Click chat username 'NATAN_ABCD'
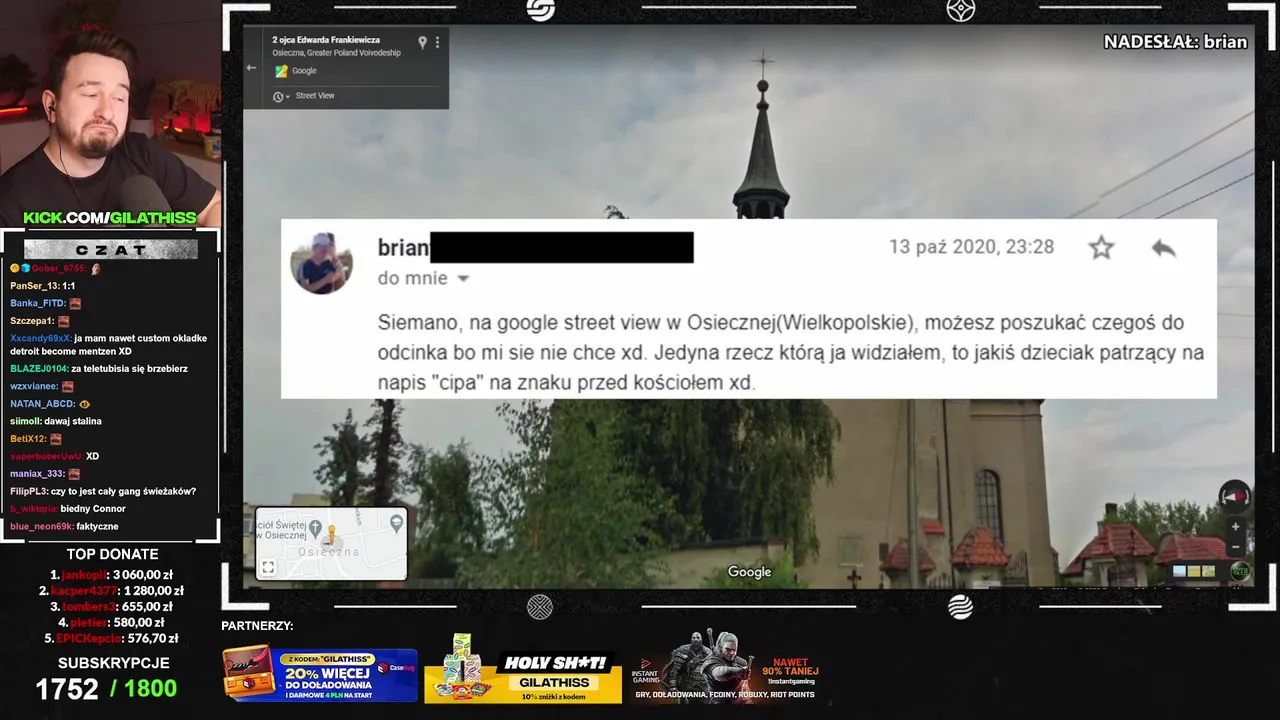Viewport: 1280px width, 720px height. coord(42,404)
